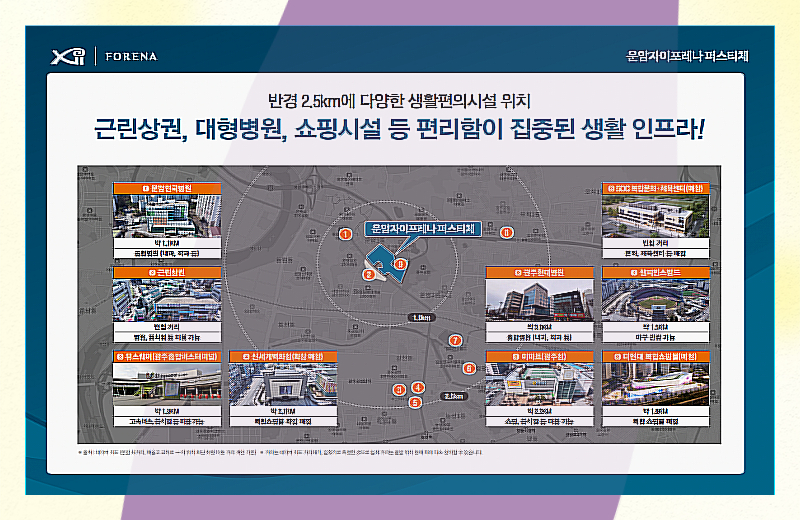
Task: Open the 운암한국병원 building photo
Action: pyautogui.click(x=167, y=216)
